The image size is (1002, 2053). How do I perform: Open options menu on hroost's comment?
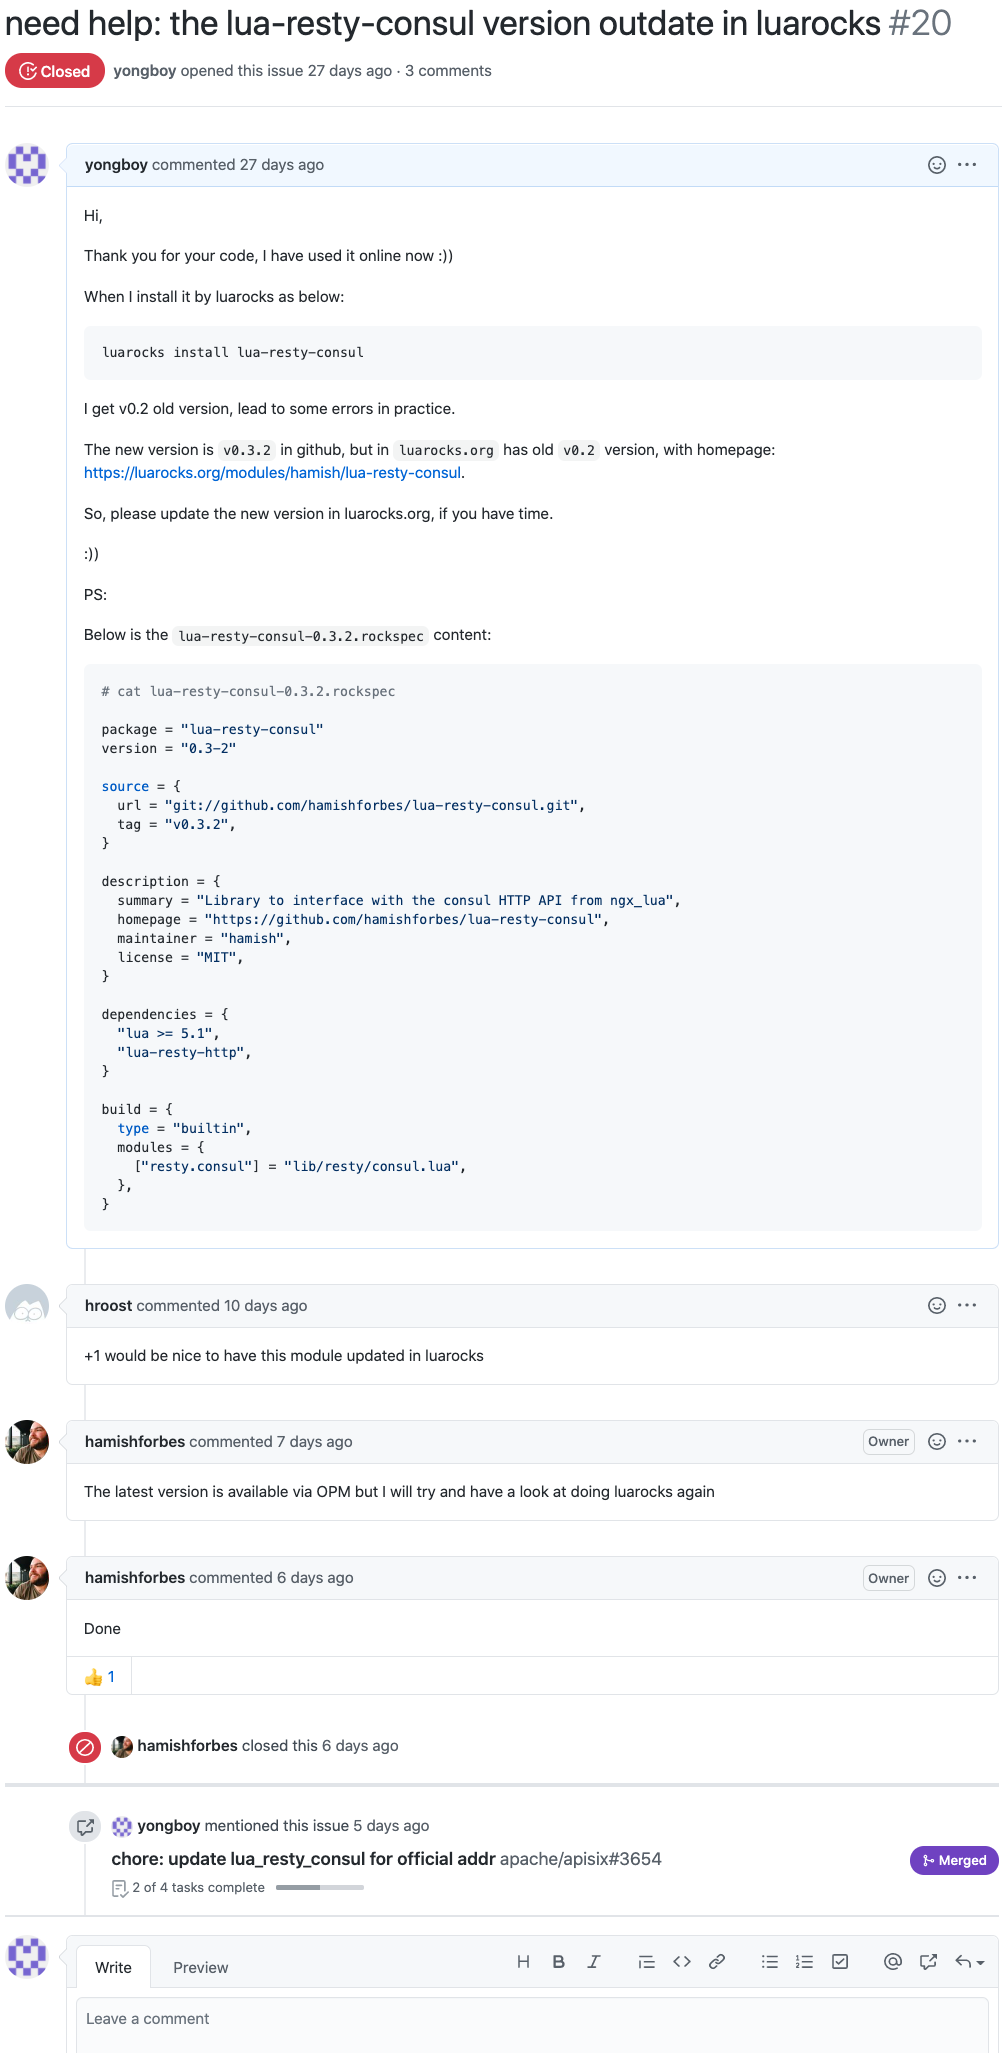click(x=967, y=1305)
